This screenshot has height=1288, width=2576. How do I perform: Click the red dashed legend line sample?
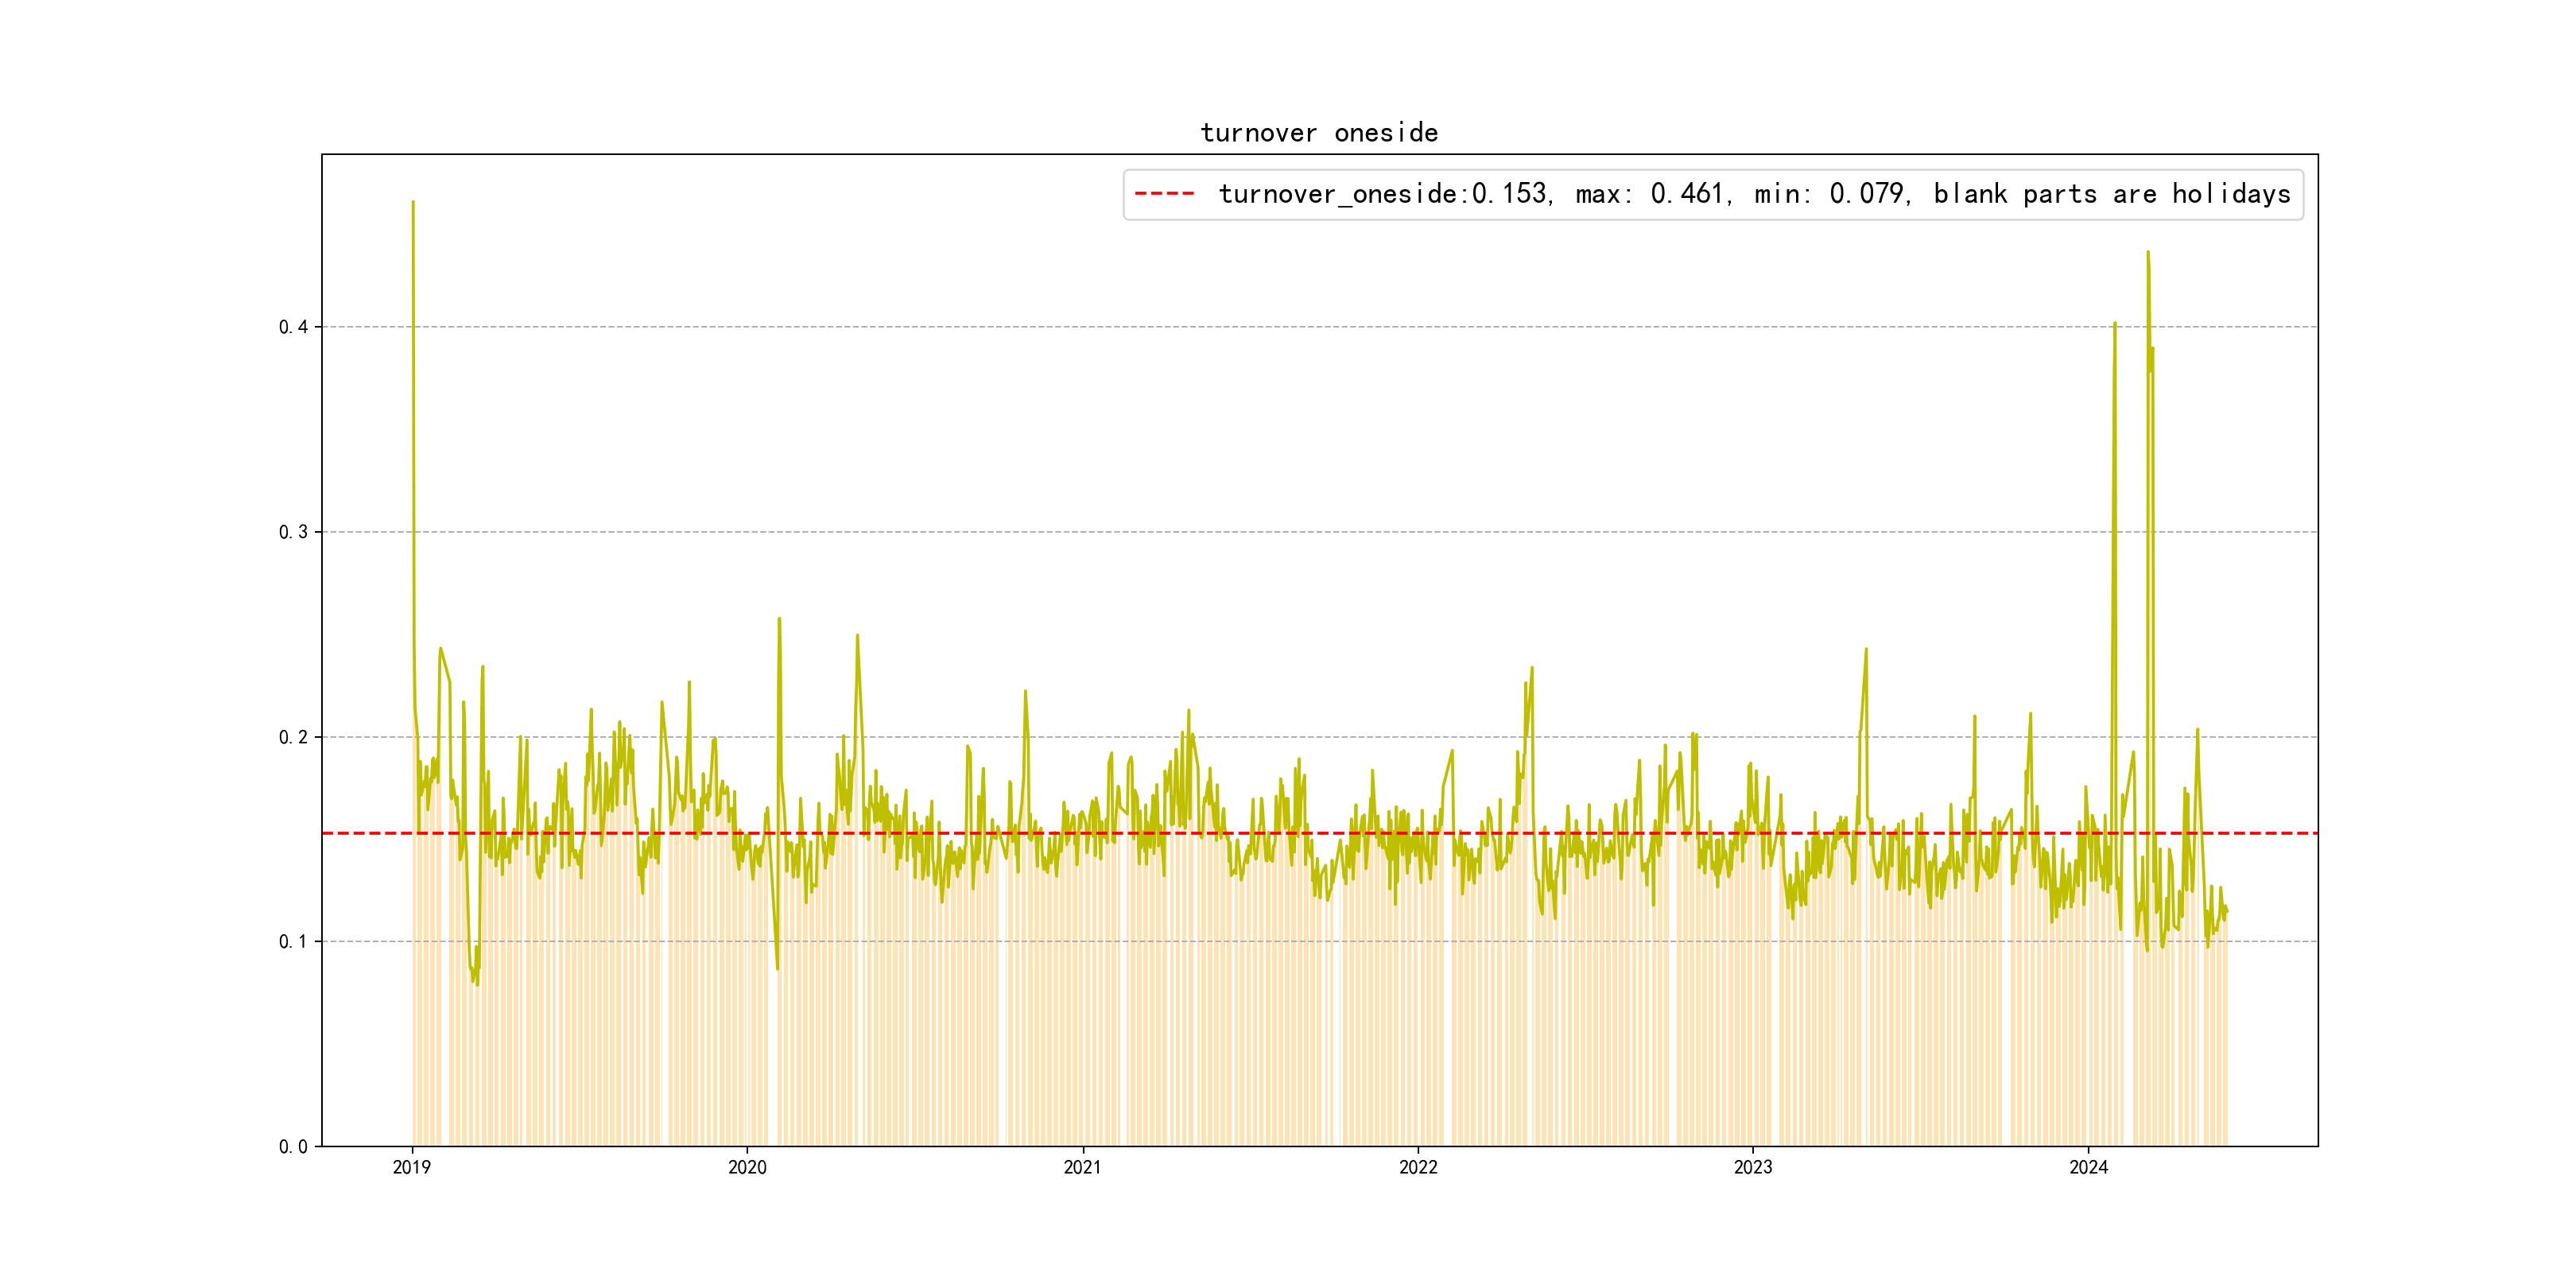click(1165, 194)
